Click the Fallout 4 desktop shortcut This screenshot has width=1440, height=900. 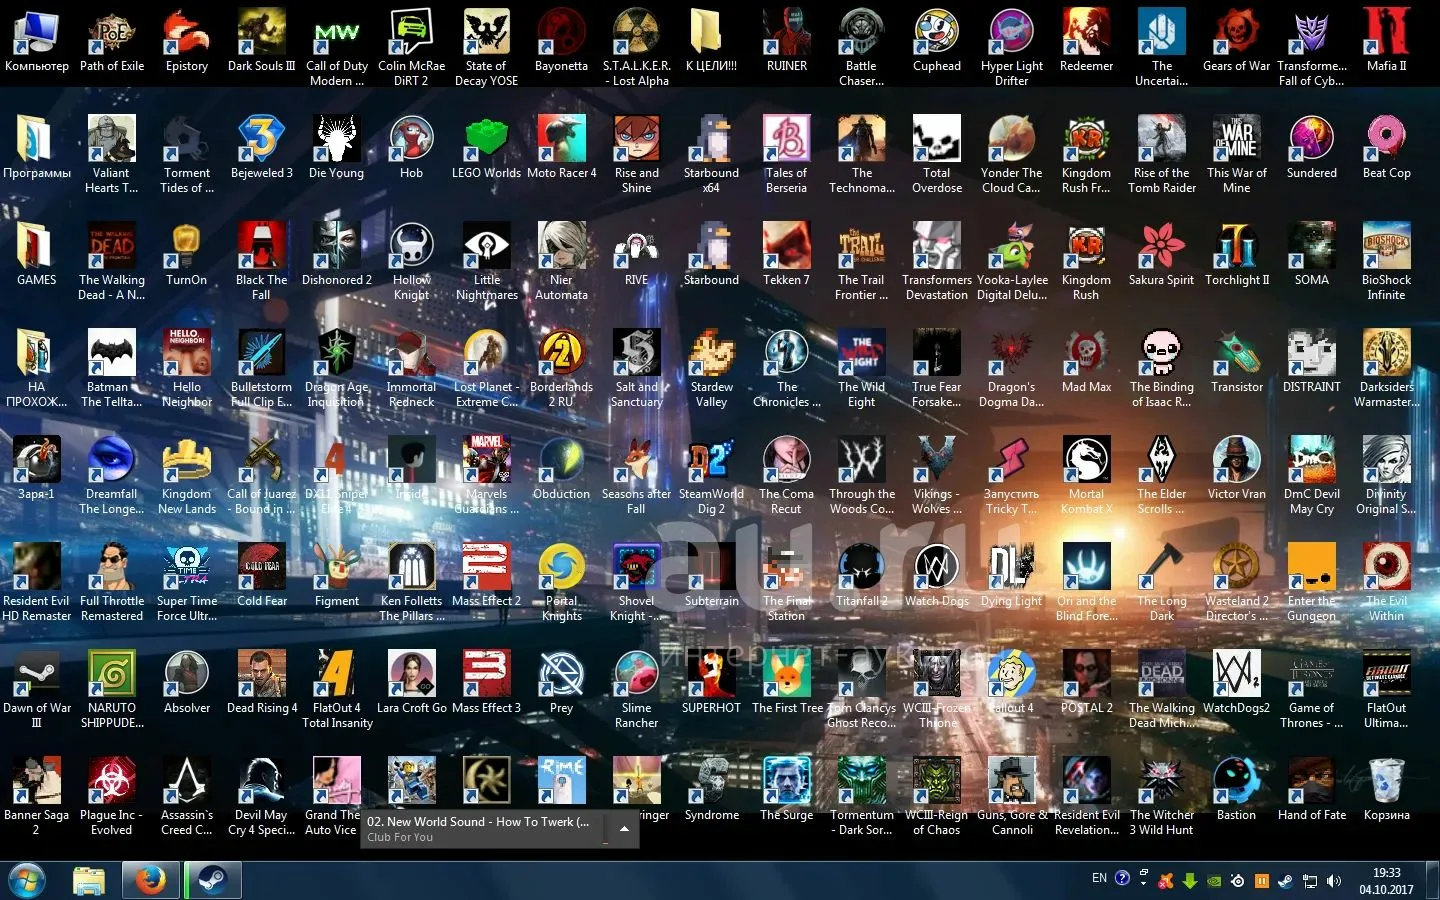pos(1012,684)
